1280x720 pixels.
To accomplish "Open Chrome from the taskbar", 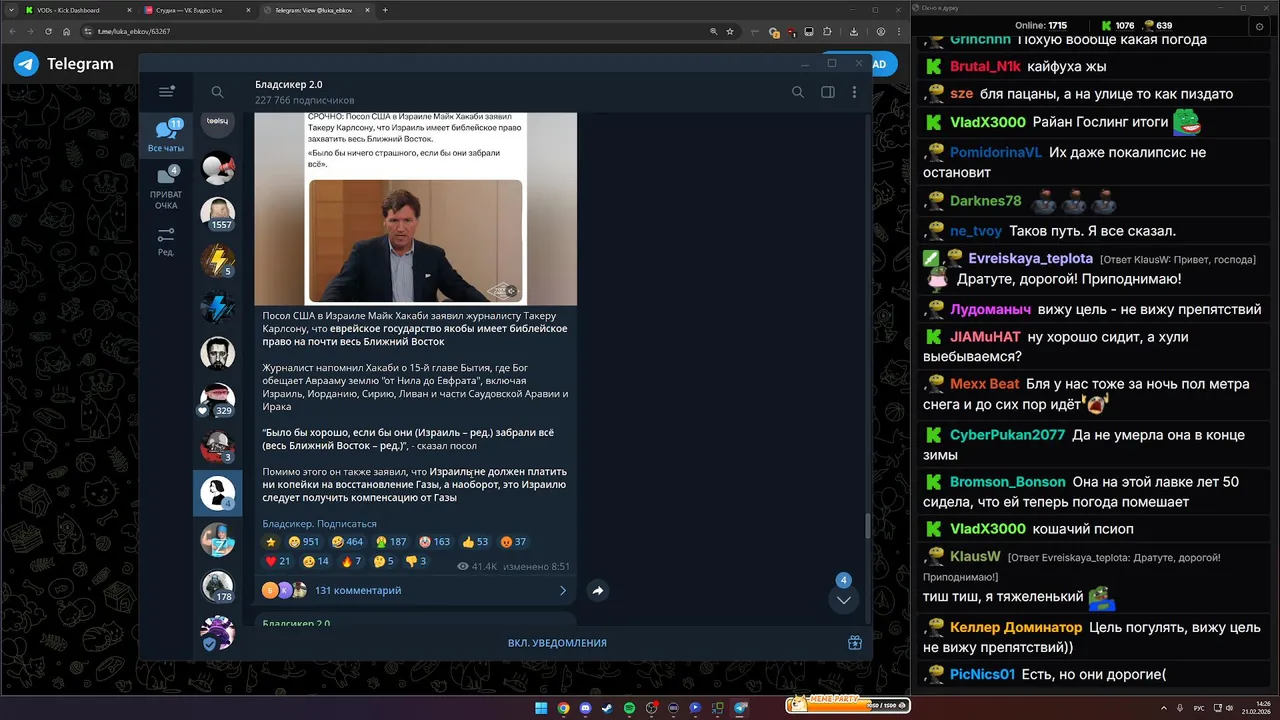I will point(563,708).
